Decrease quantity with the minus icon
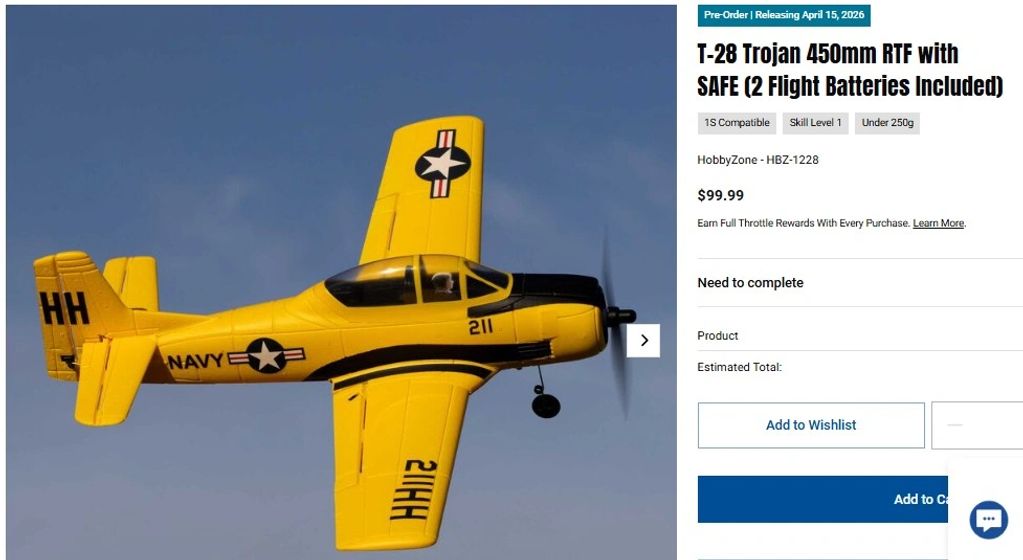The image size is (1023, 560). tap(954, 425)
